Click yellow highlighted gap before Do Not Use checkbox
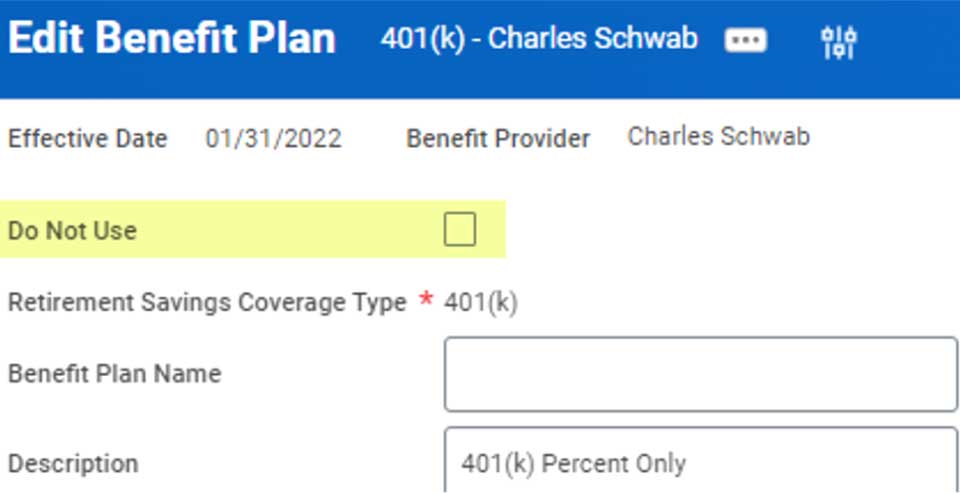Image resolution: width=960 pixels, height=493 pixels. (x=288, y=230)
